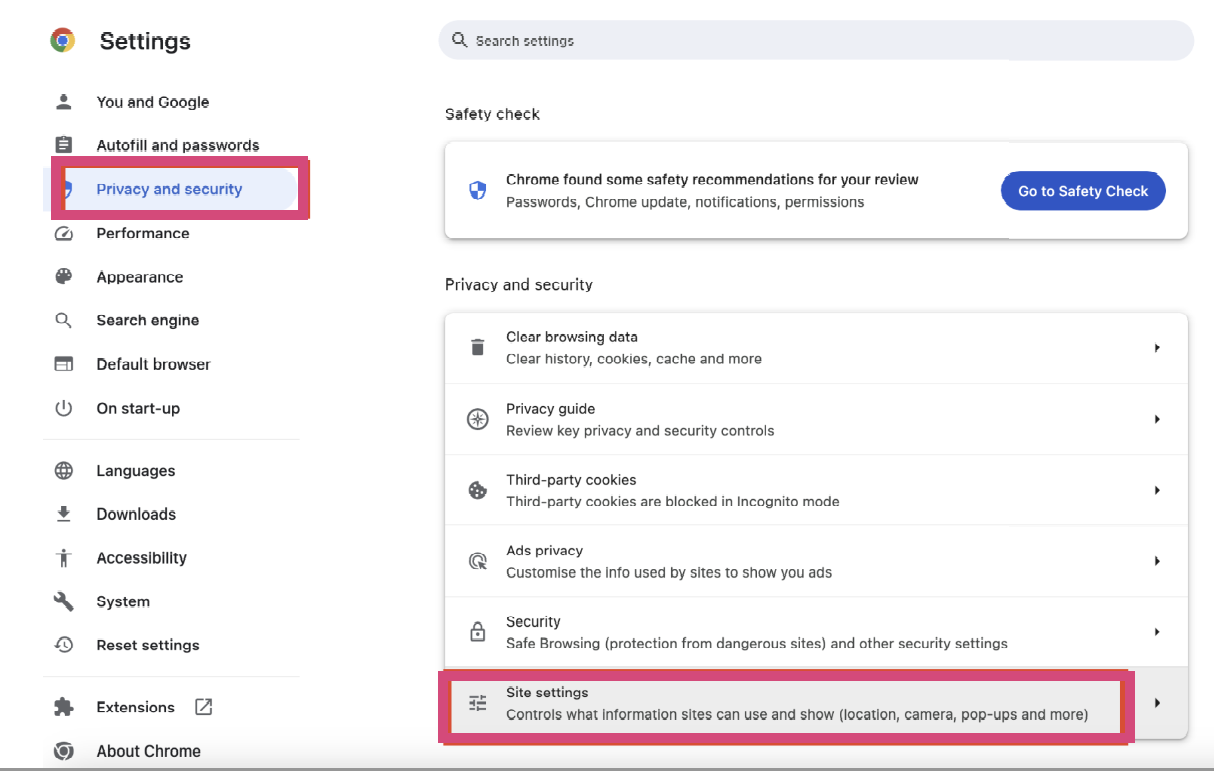
Task: Expand Clear browsing data via its arrow
Action: pyautogui.click(x=1157, y=348)
